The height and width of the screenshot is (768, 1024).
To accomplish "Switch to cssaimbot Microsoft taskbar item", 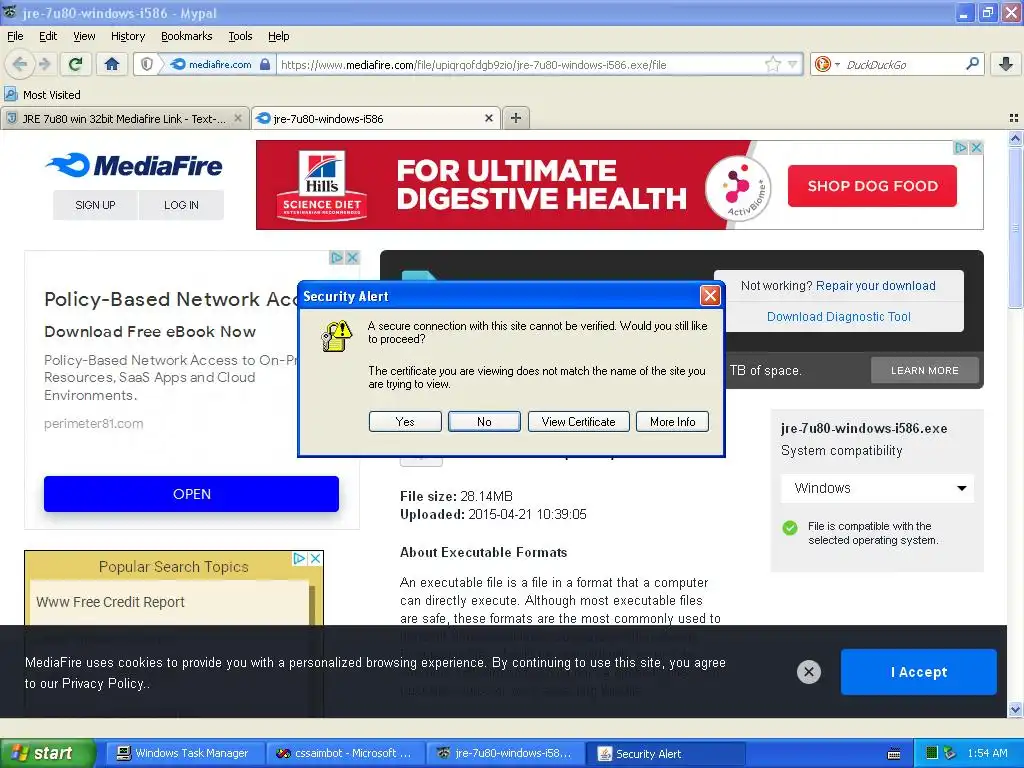I will tap(344, 753).
